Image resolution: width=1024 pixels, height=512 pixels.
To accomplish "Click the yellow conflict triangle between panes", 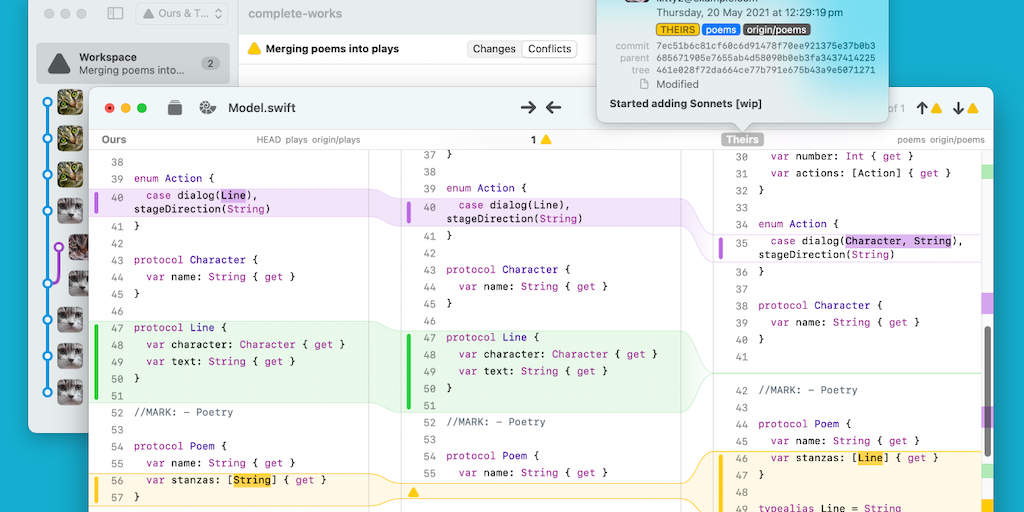I will (x=413, y=492).
